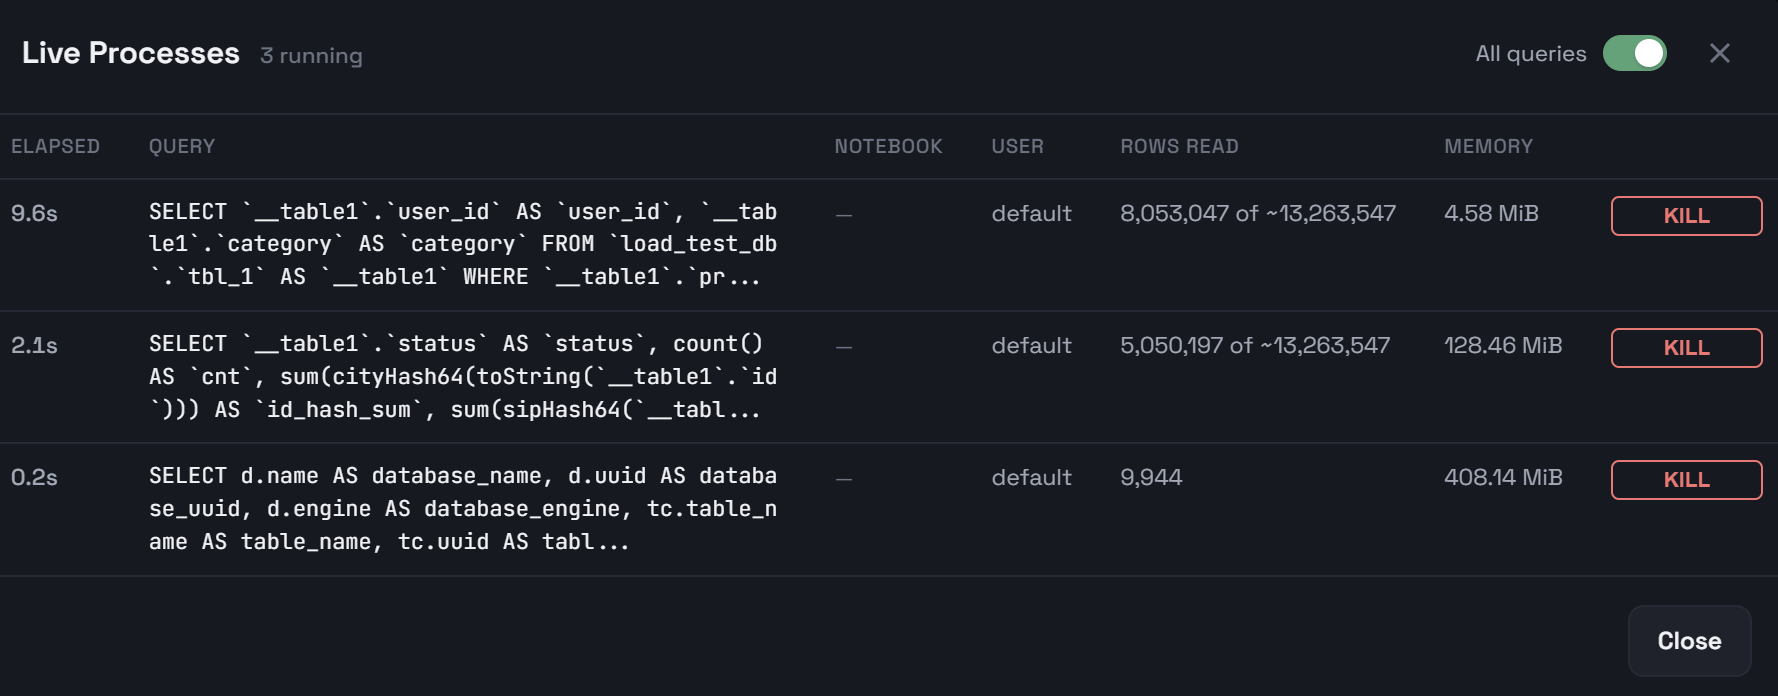Kill the 9.6s user_id query
Viewport: 1778px width, 696px height.
click(1686, 216)
